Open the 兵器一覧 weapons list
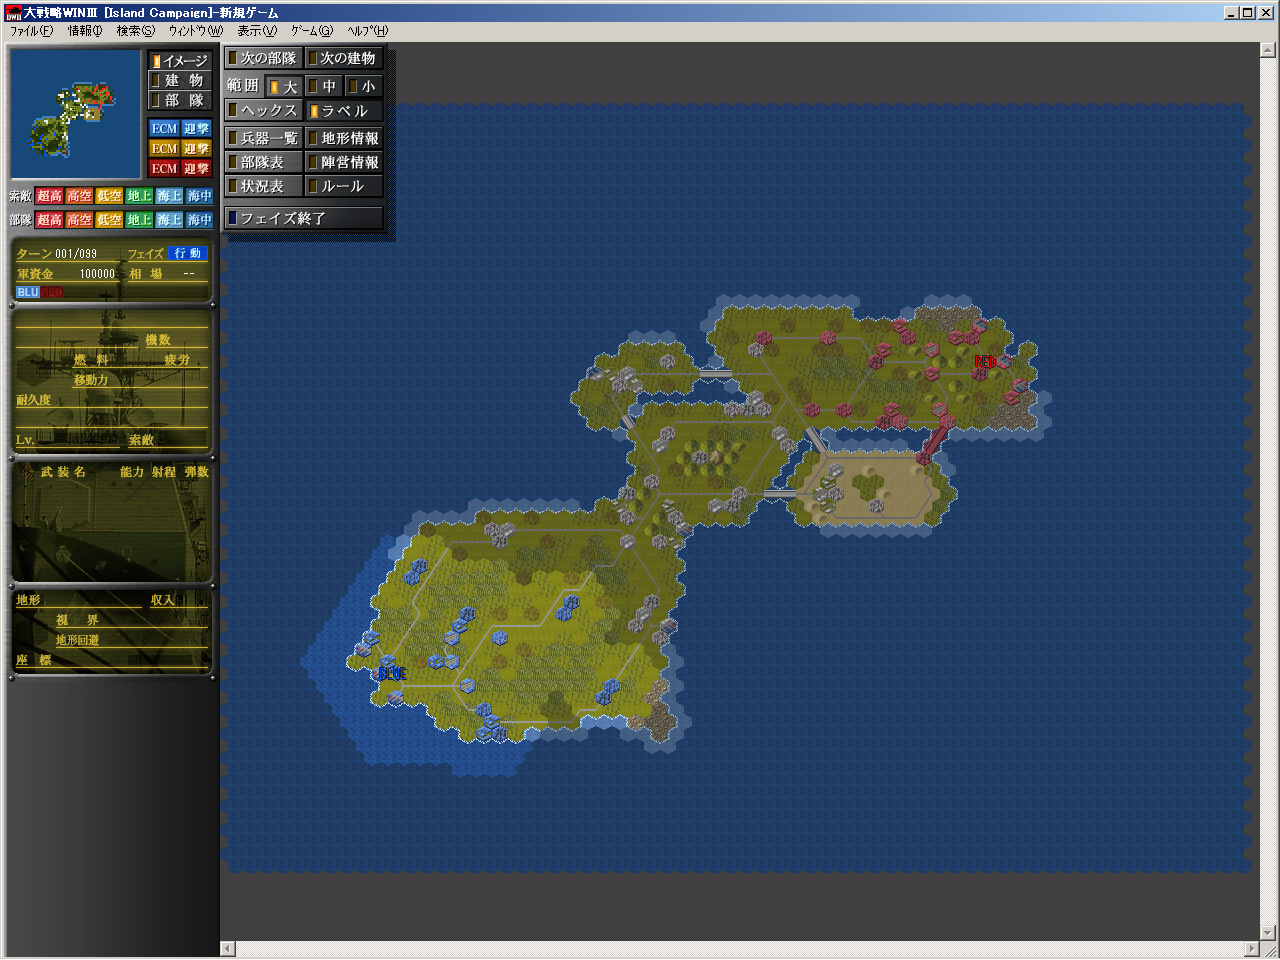 pos(263,139)
